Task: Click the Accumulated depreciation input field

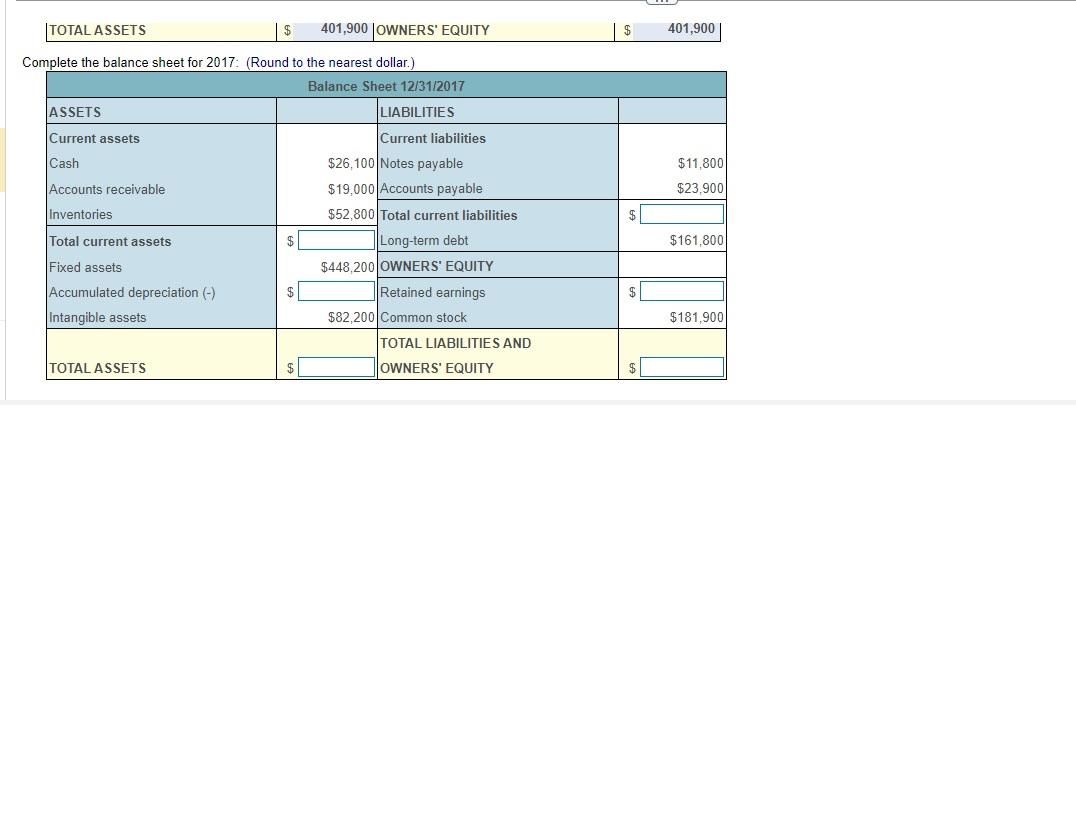Action: coord(336,292)
